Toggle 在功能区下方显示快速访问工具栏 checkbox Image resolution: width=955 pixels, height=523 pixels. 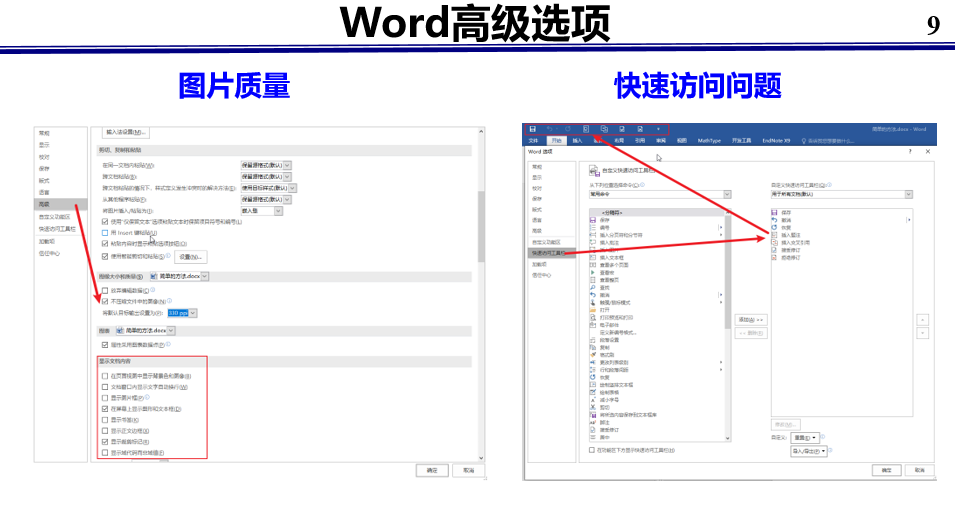point(591,450)
